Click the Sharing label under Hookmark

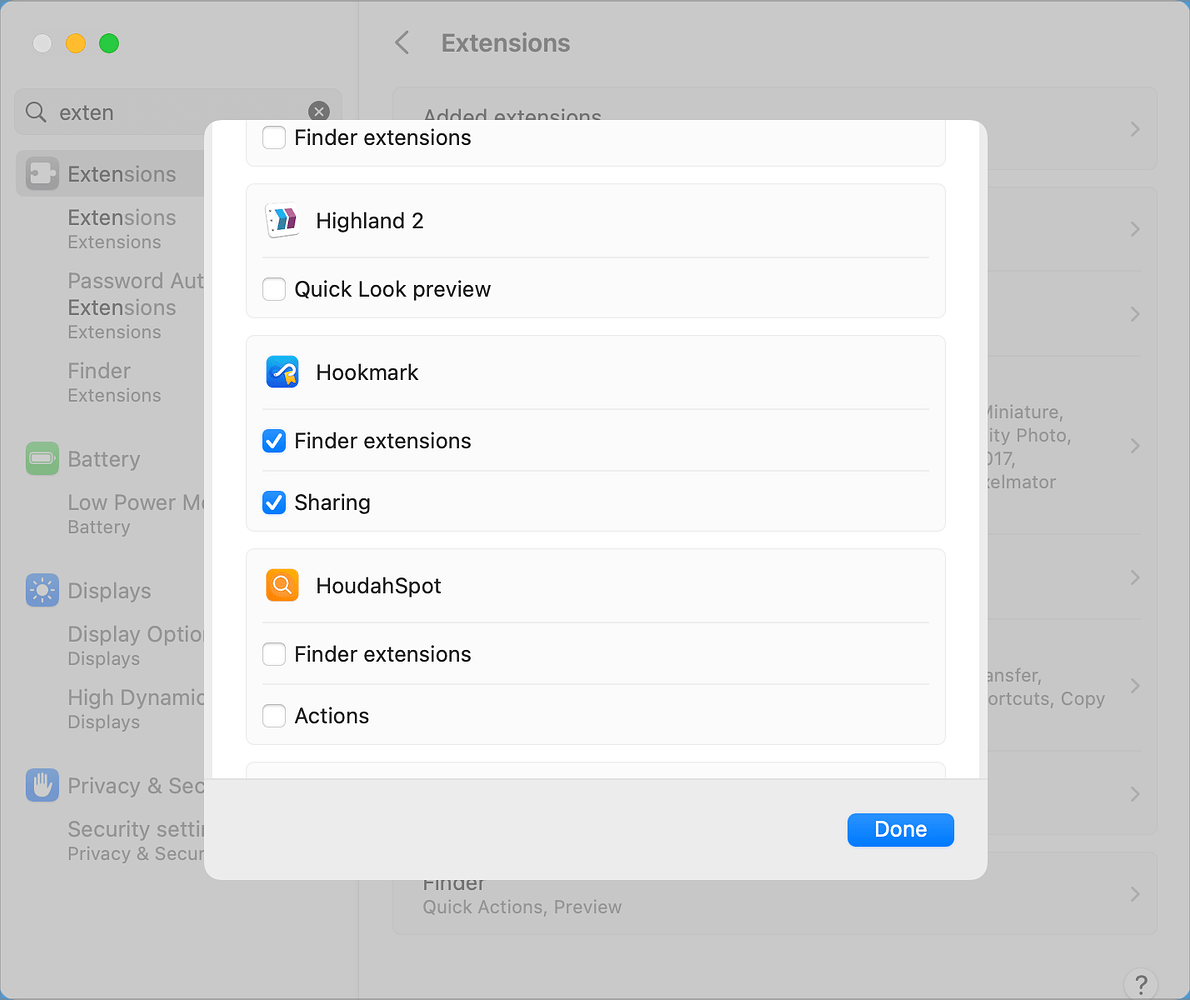pos(332,502)
